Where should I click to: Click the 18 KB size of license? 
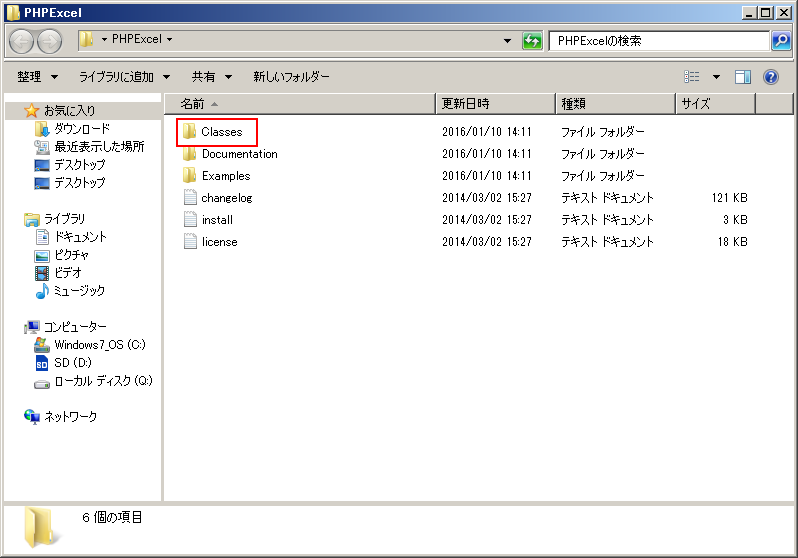(x=732, y=241)
